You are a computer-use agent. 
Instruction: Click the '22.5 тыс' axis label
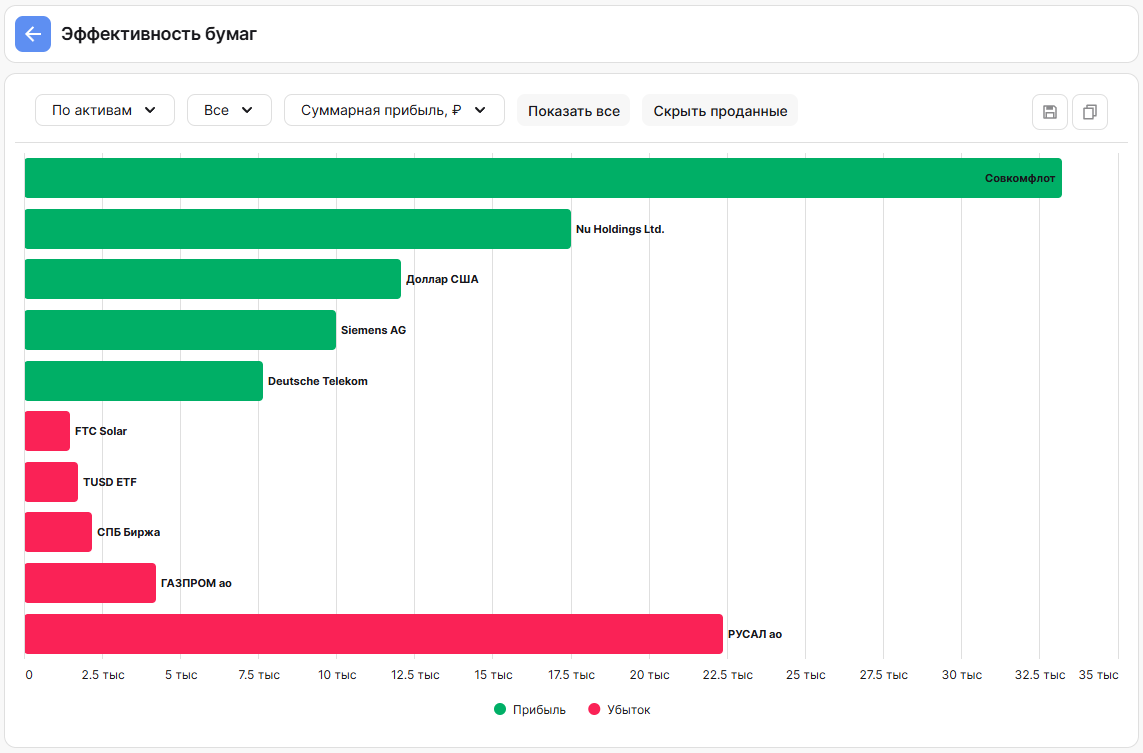click(x=727, y=675)
